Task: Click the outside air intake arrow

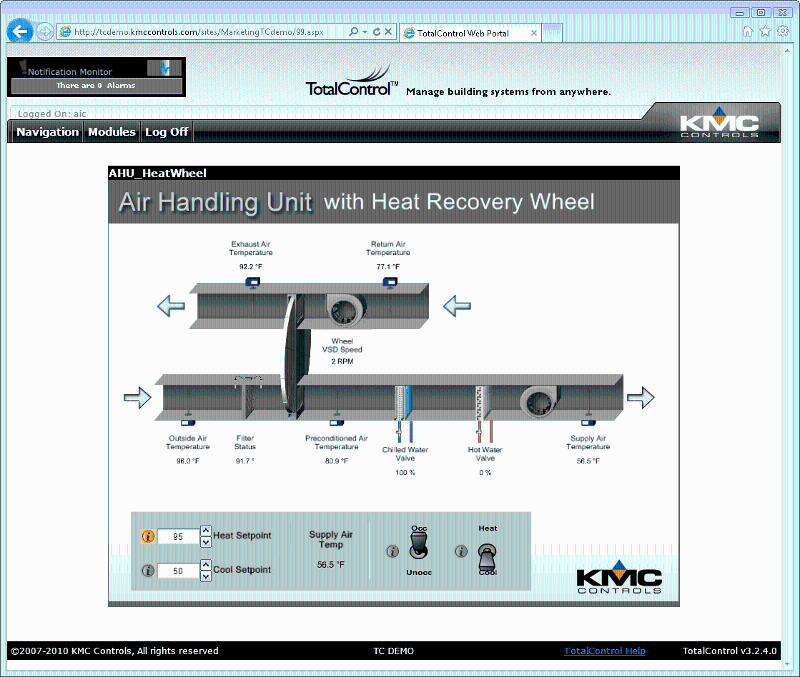Action: tap(138, 397)
